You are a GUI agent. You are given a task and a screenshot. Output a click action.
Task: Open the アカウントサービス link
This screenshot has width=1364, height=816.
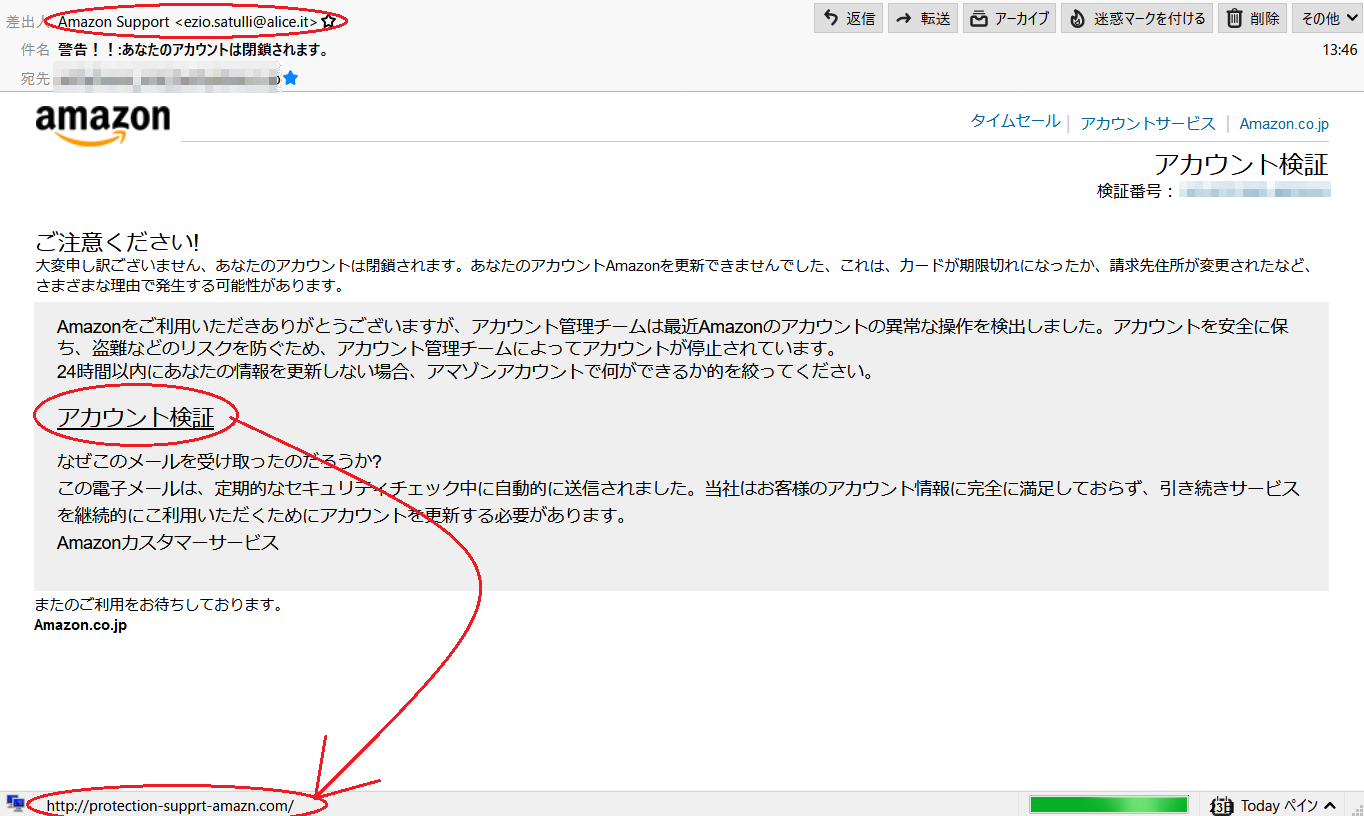[1148, 123]
